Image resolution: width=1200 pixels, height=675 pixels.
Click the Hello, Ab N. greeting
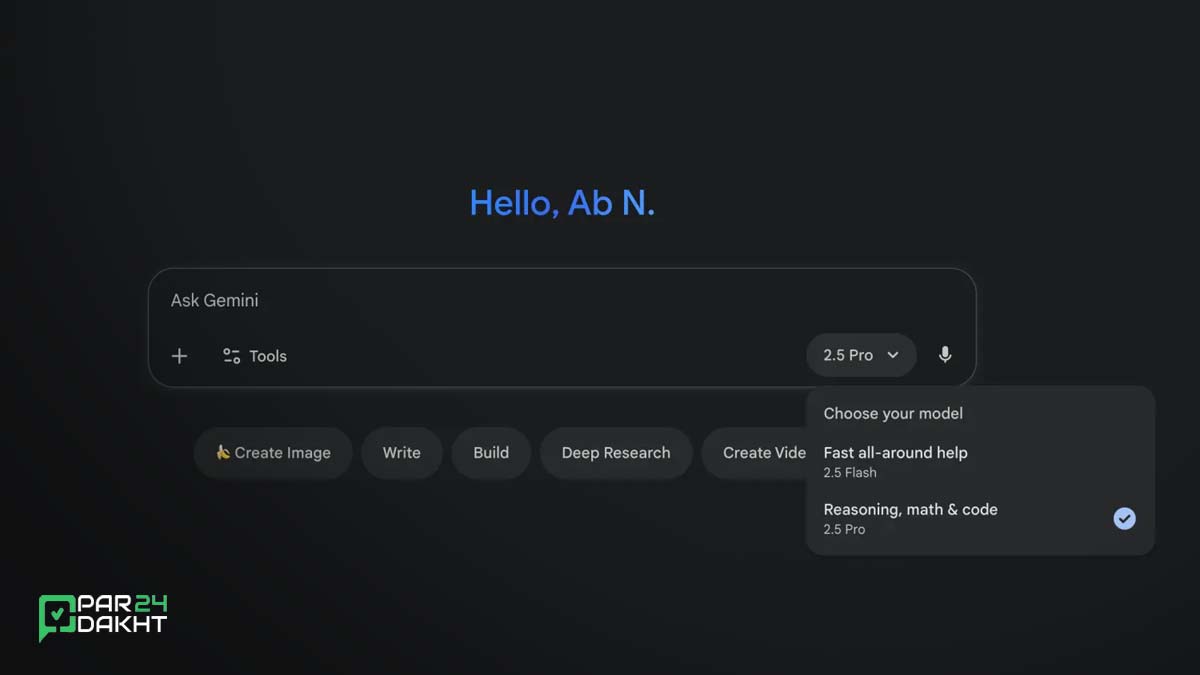click(562, 203)
